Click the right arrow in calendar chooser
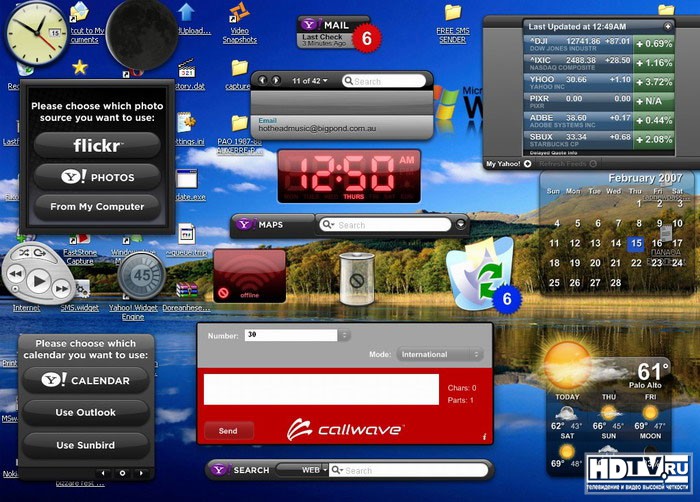The image size is (700, 502). point(141,473)
